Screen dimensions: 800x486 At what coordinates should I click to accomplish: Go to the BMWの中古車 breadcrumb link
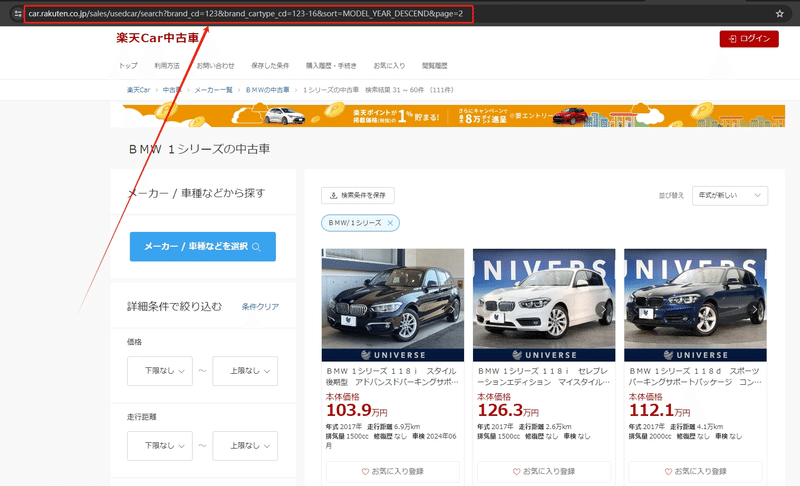(267, 90)
